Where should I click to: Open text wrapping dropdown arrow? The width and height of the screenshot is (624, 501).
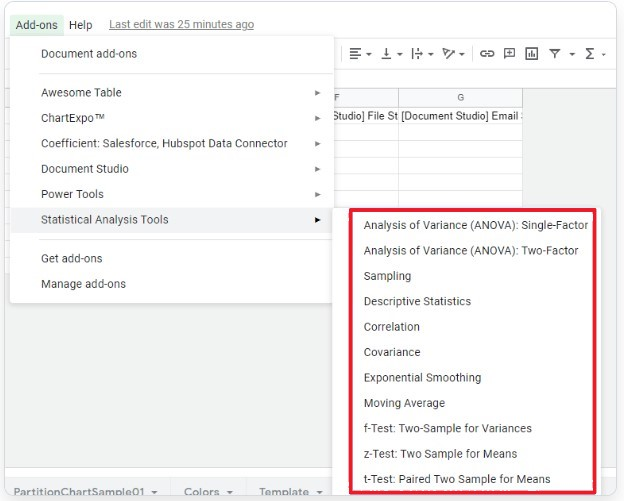431,55
